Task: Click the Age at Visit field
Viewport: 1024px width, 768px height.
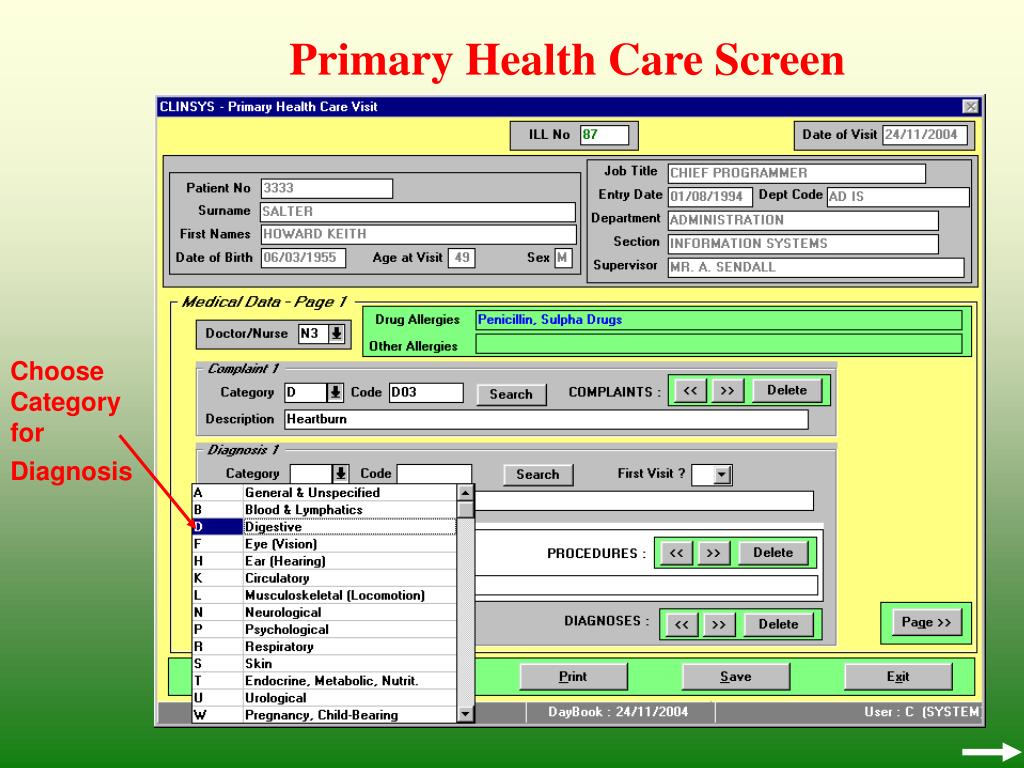Action: click(x=461, y=258)
